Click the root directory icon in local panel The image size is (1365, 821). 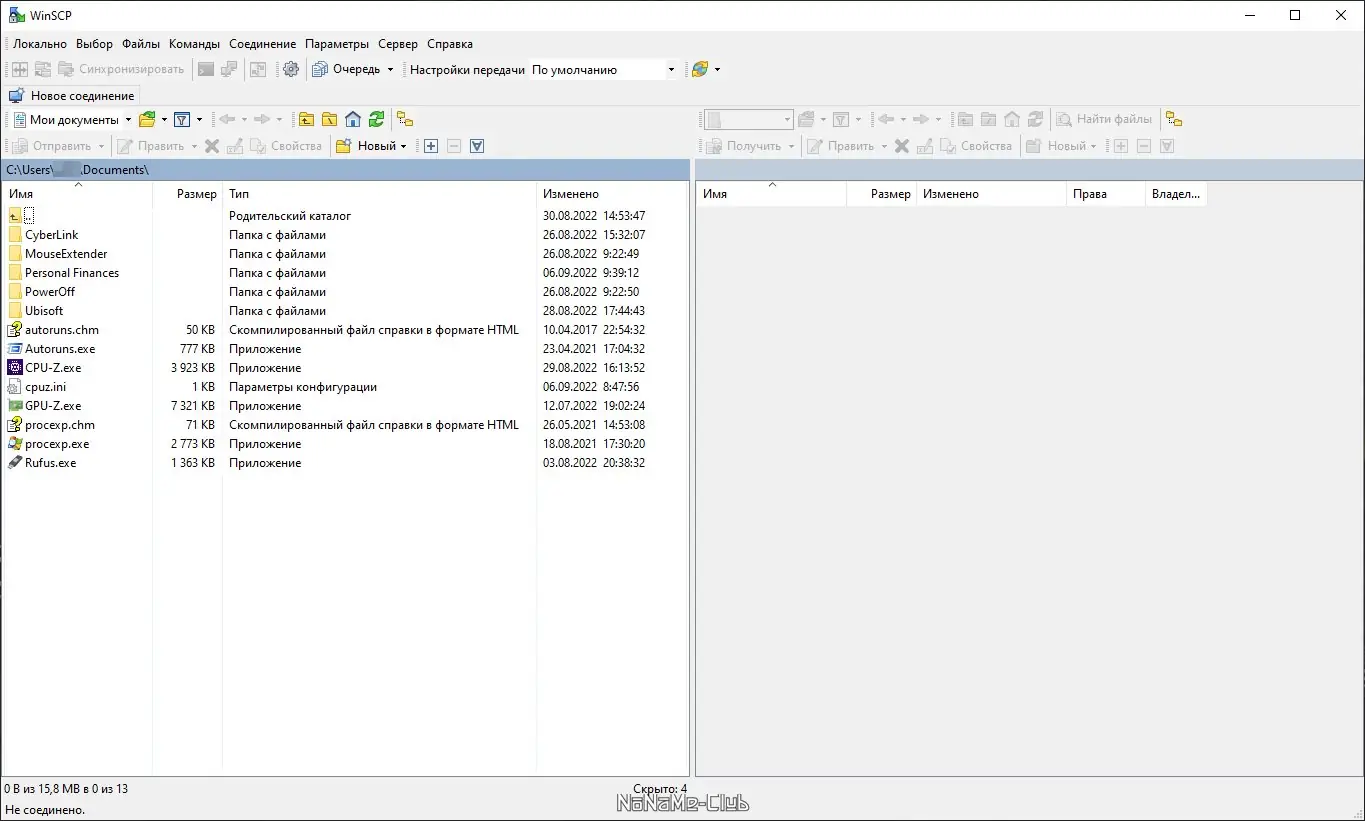(330, 119)
